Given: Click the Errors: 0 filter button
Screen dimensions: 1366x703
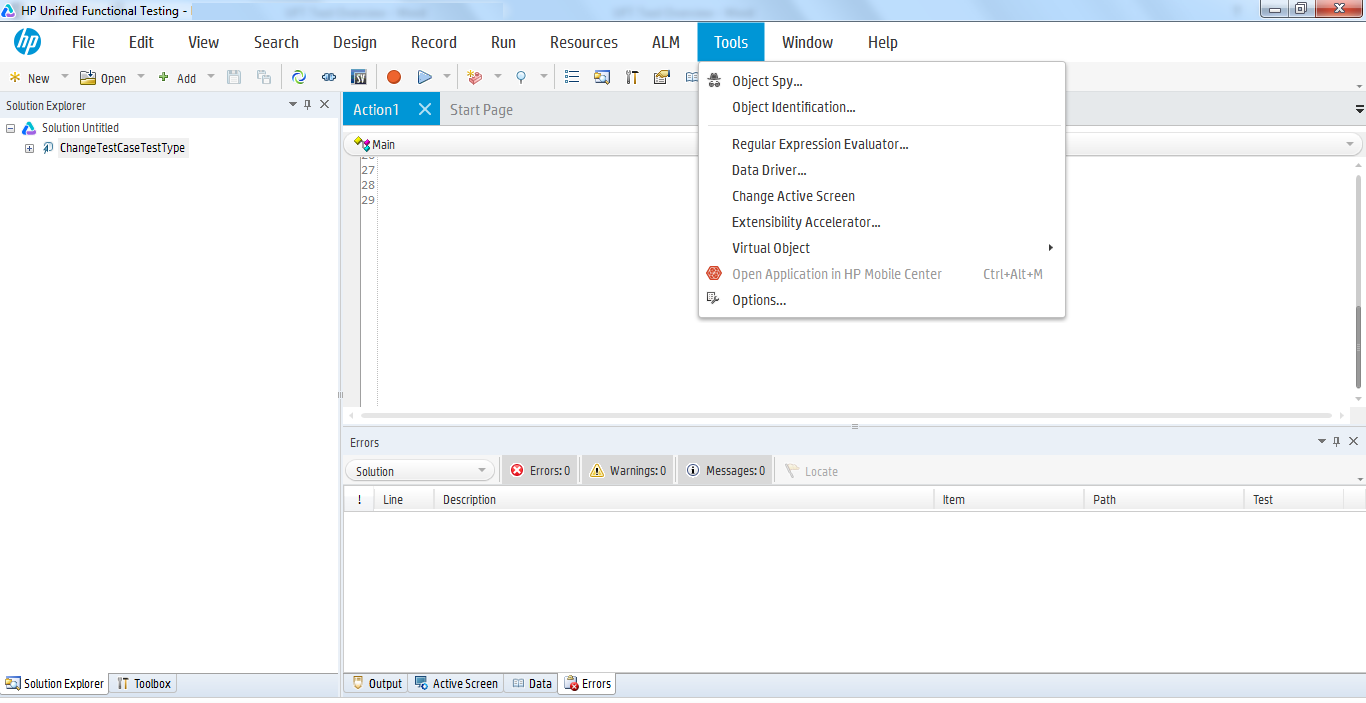Looking at the screenshot, I should pyautogui.click(x=539, y=469).
